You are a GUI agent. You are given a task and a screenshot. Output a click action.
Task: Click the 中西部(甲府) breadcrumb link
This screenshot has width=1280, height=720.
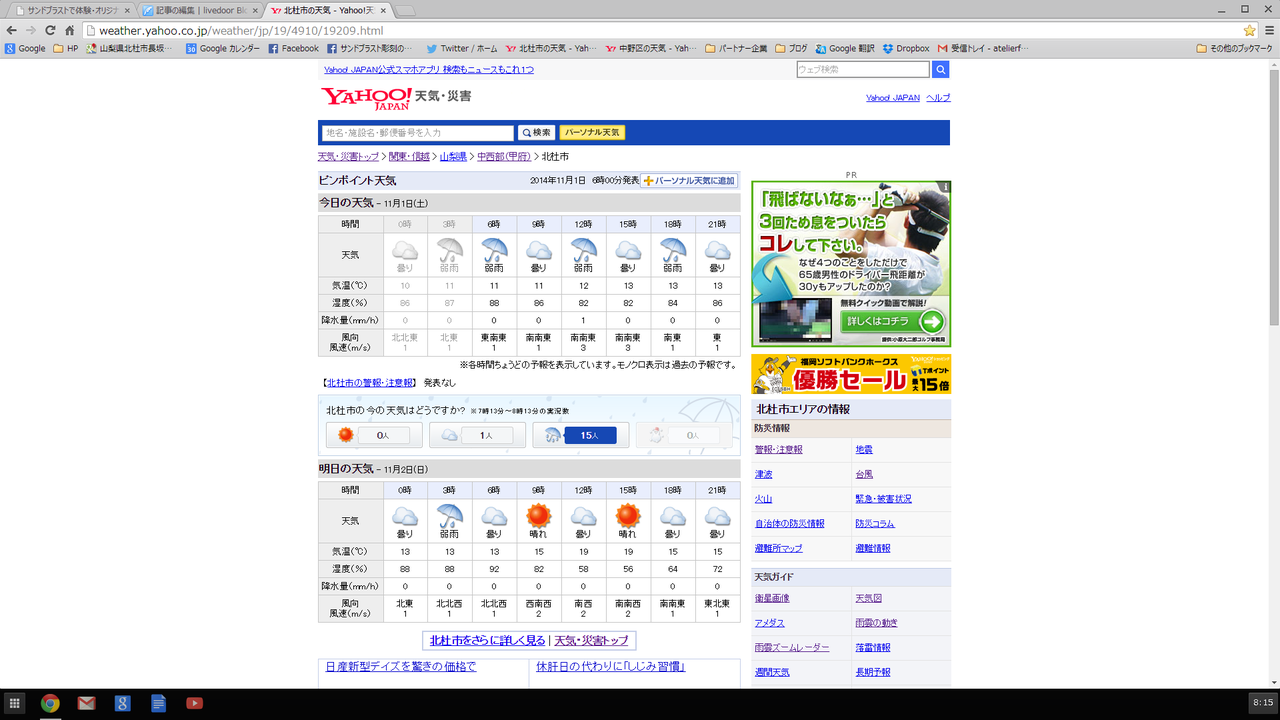(x=504, y=157)
